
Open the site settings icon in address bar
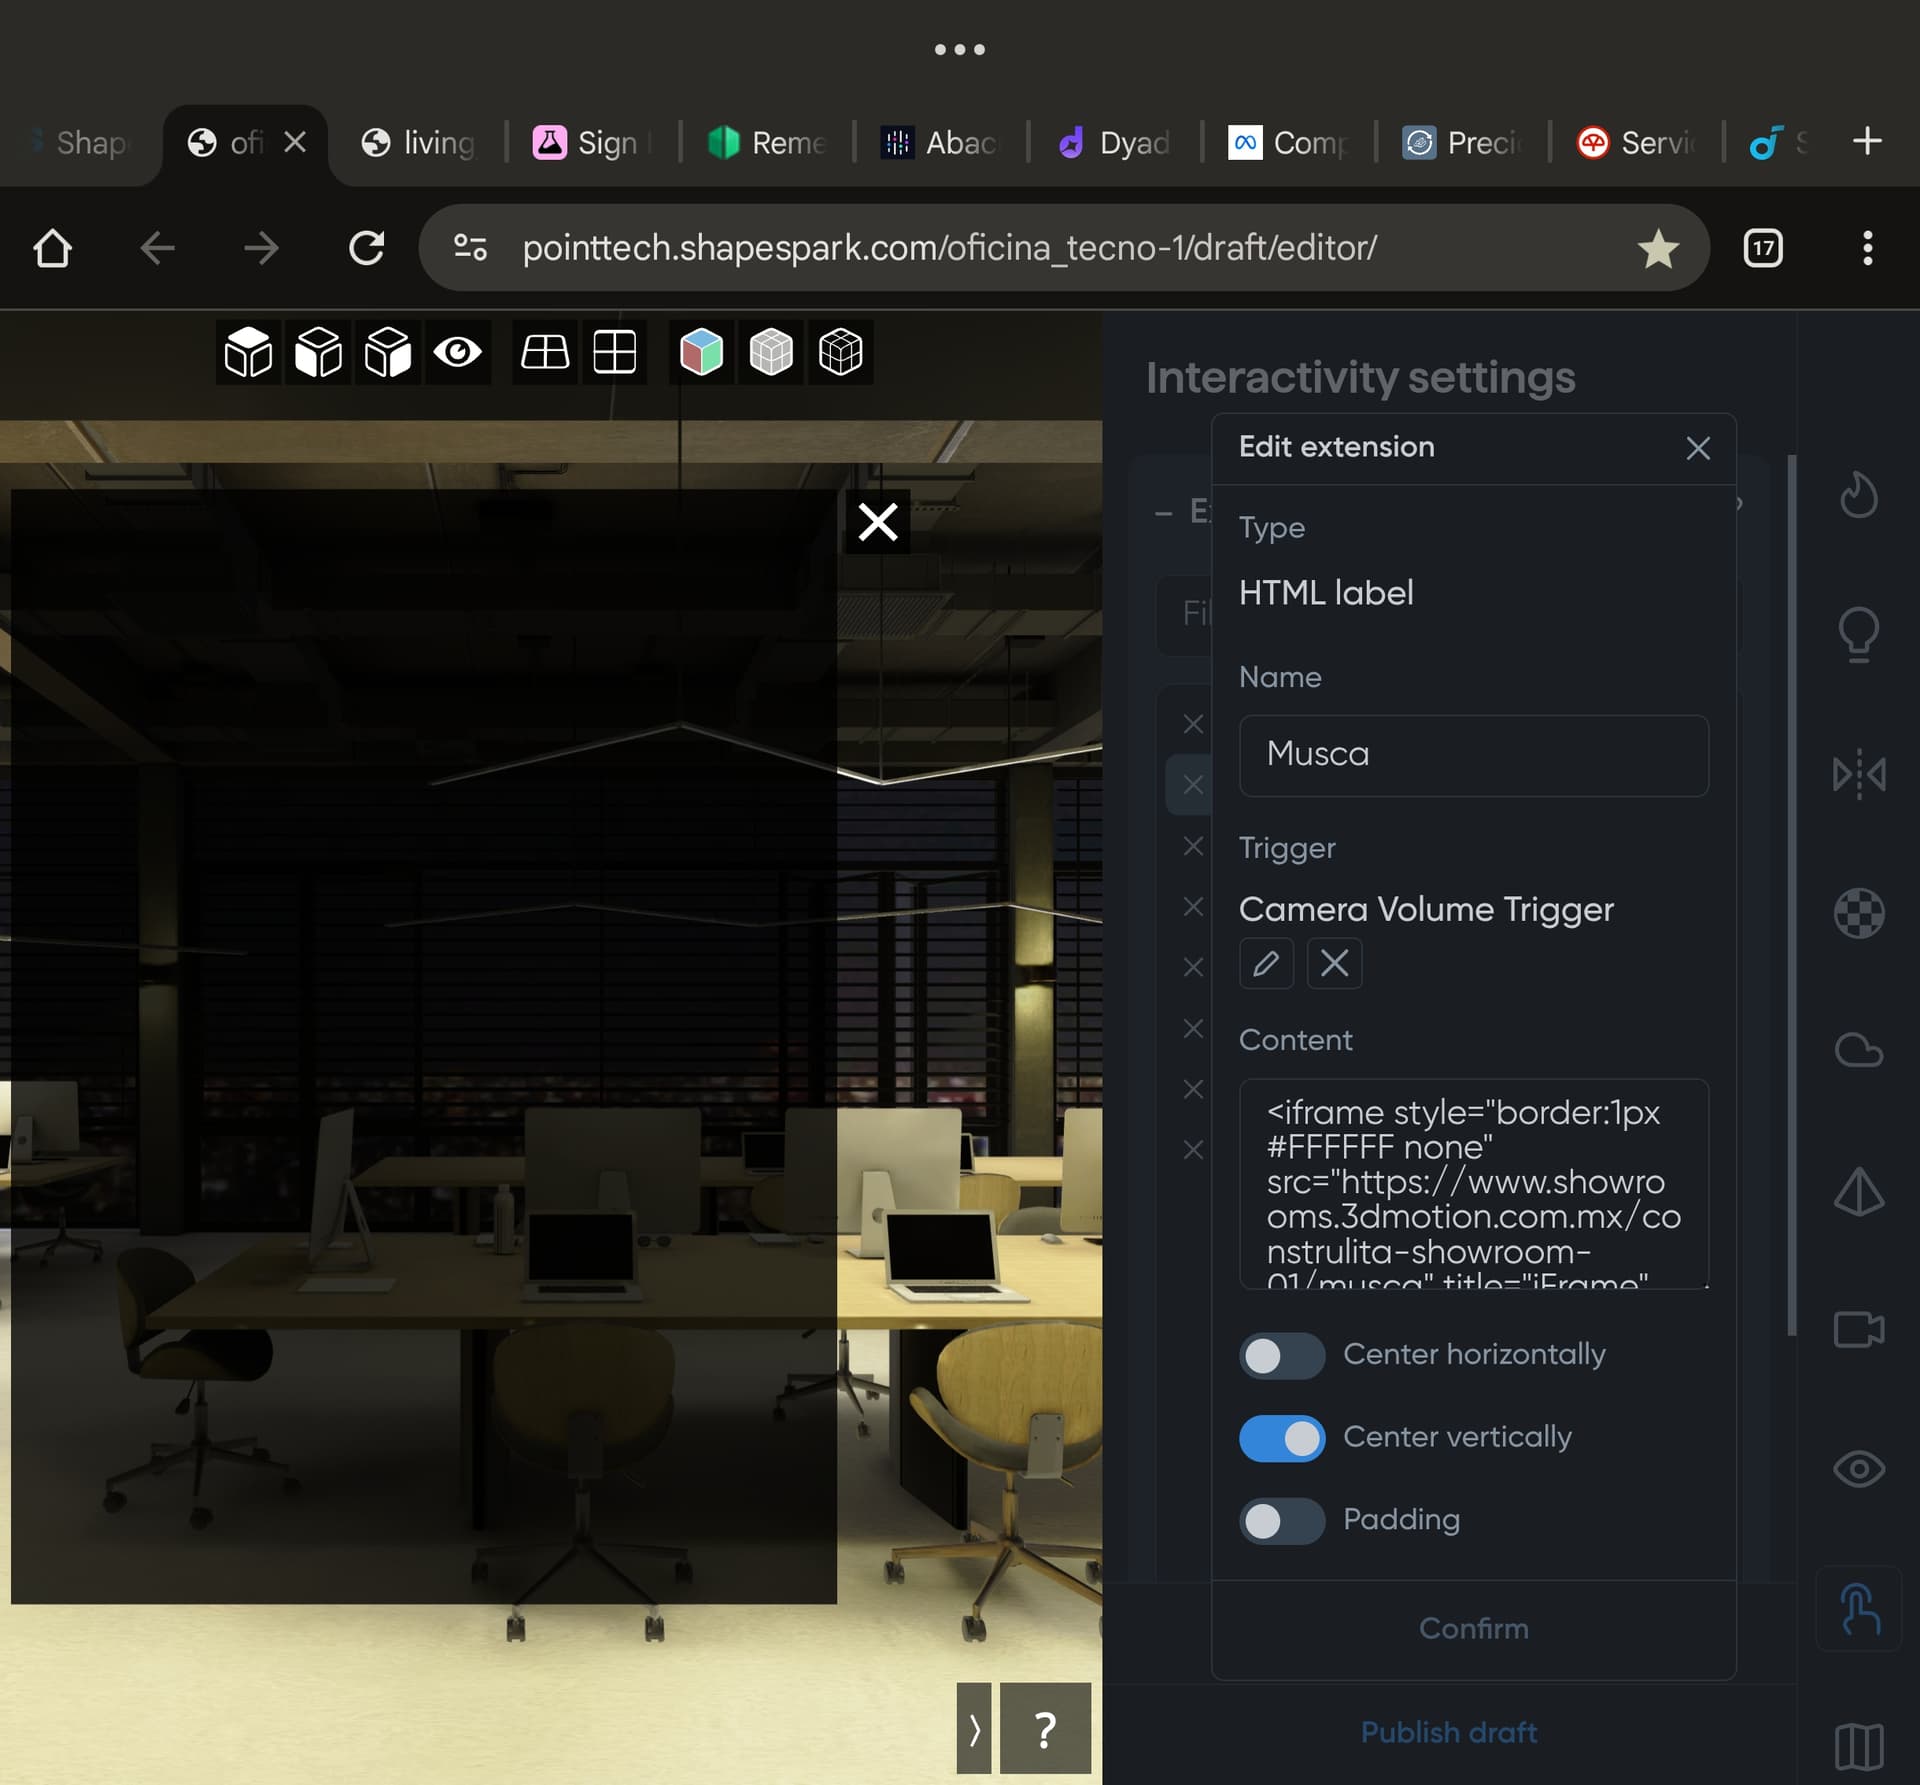click(x=470, y=247)
